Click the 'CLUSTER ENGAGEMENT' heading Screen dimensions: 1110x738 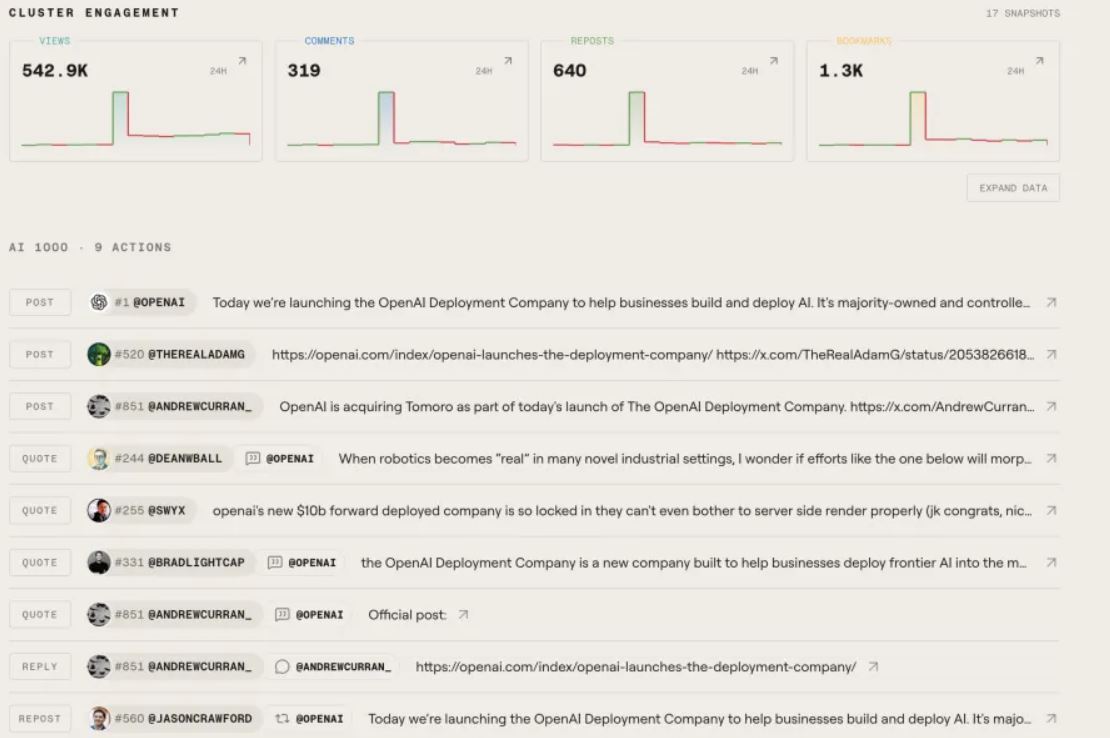93,13
